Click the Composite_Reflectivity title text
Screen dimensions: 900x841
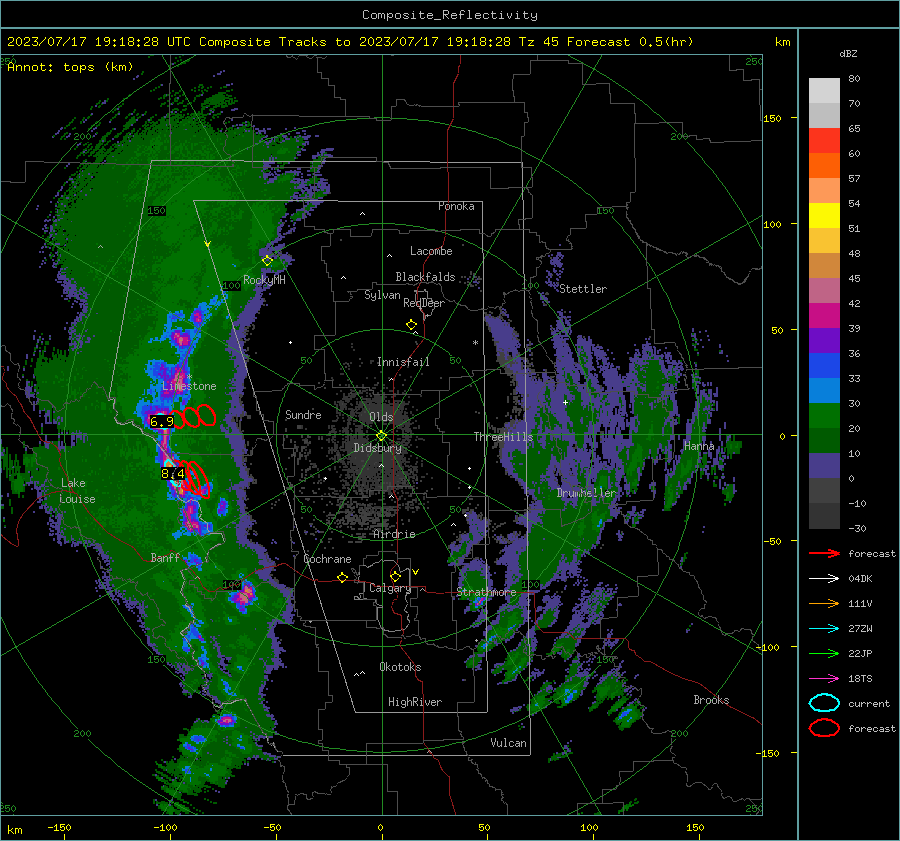[x=450, y=15]
